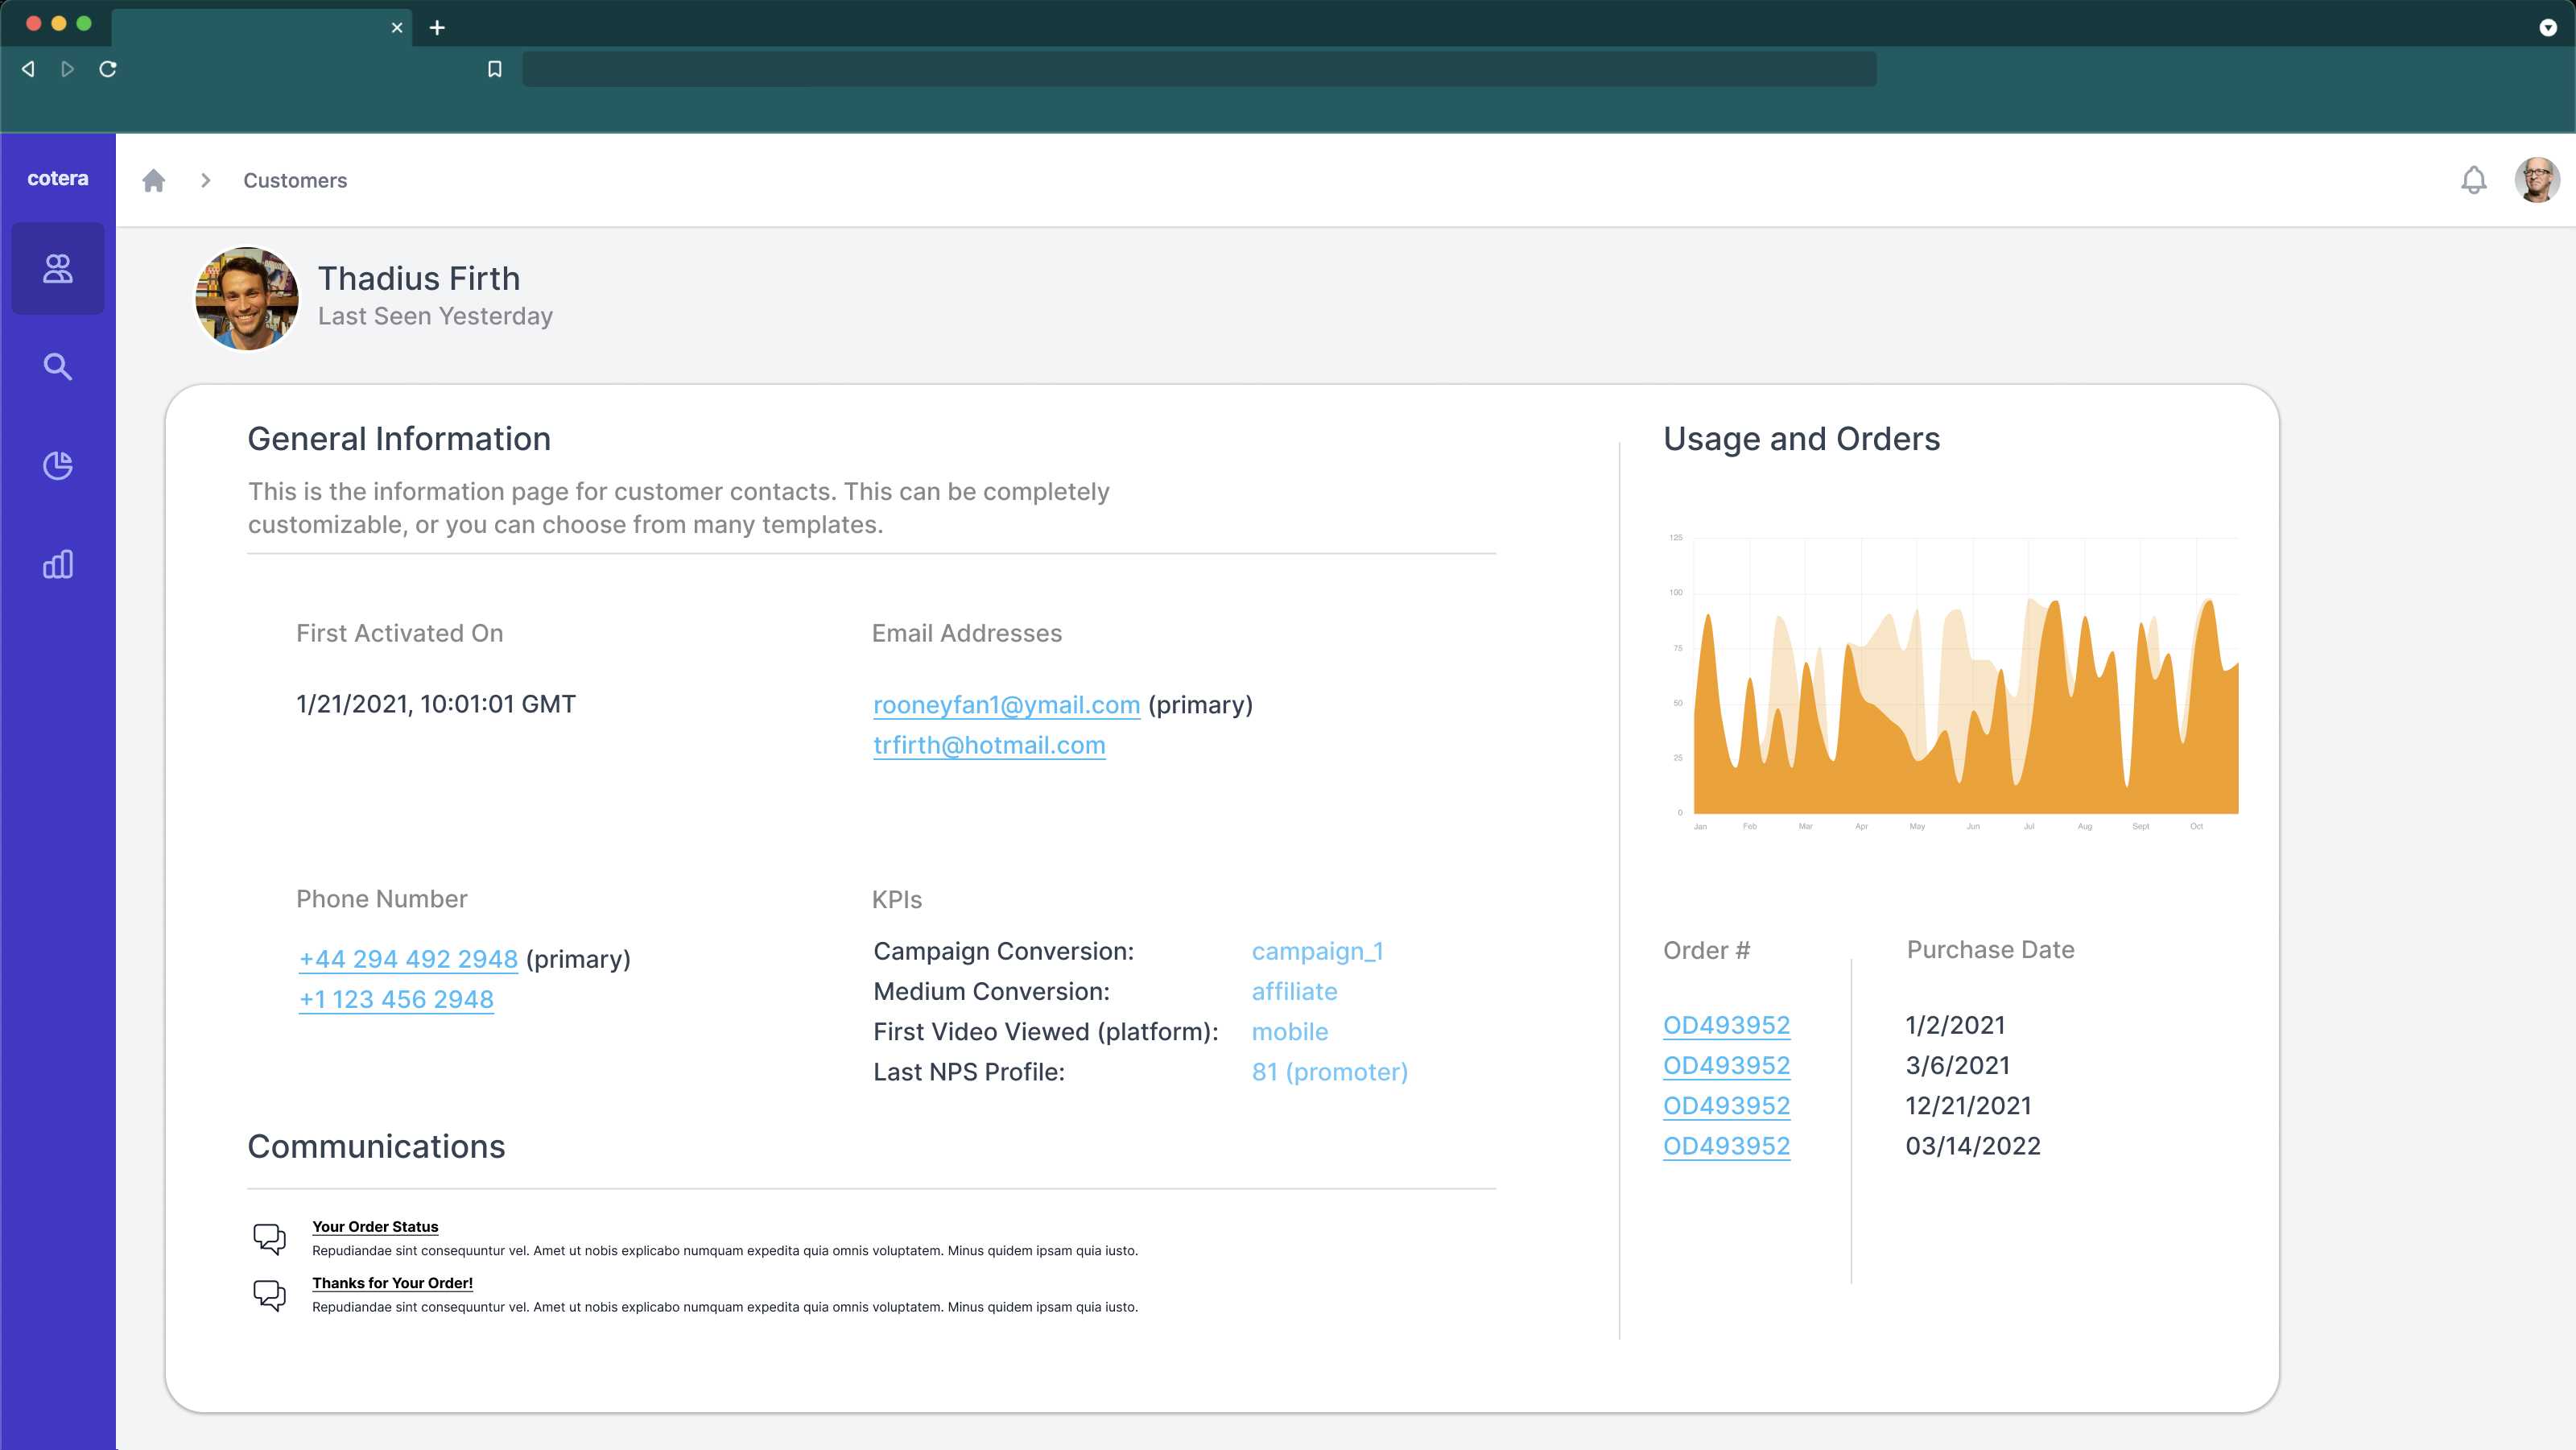
Task: Open the bar chart reports icon
Action: [x=57, y=563]
